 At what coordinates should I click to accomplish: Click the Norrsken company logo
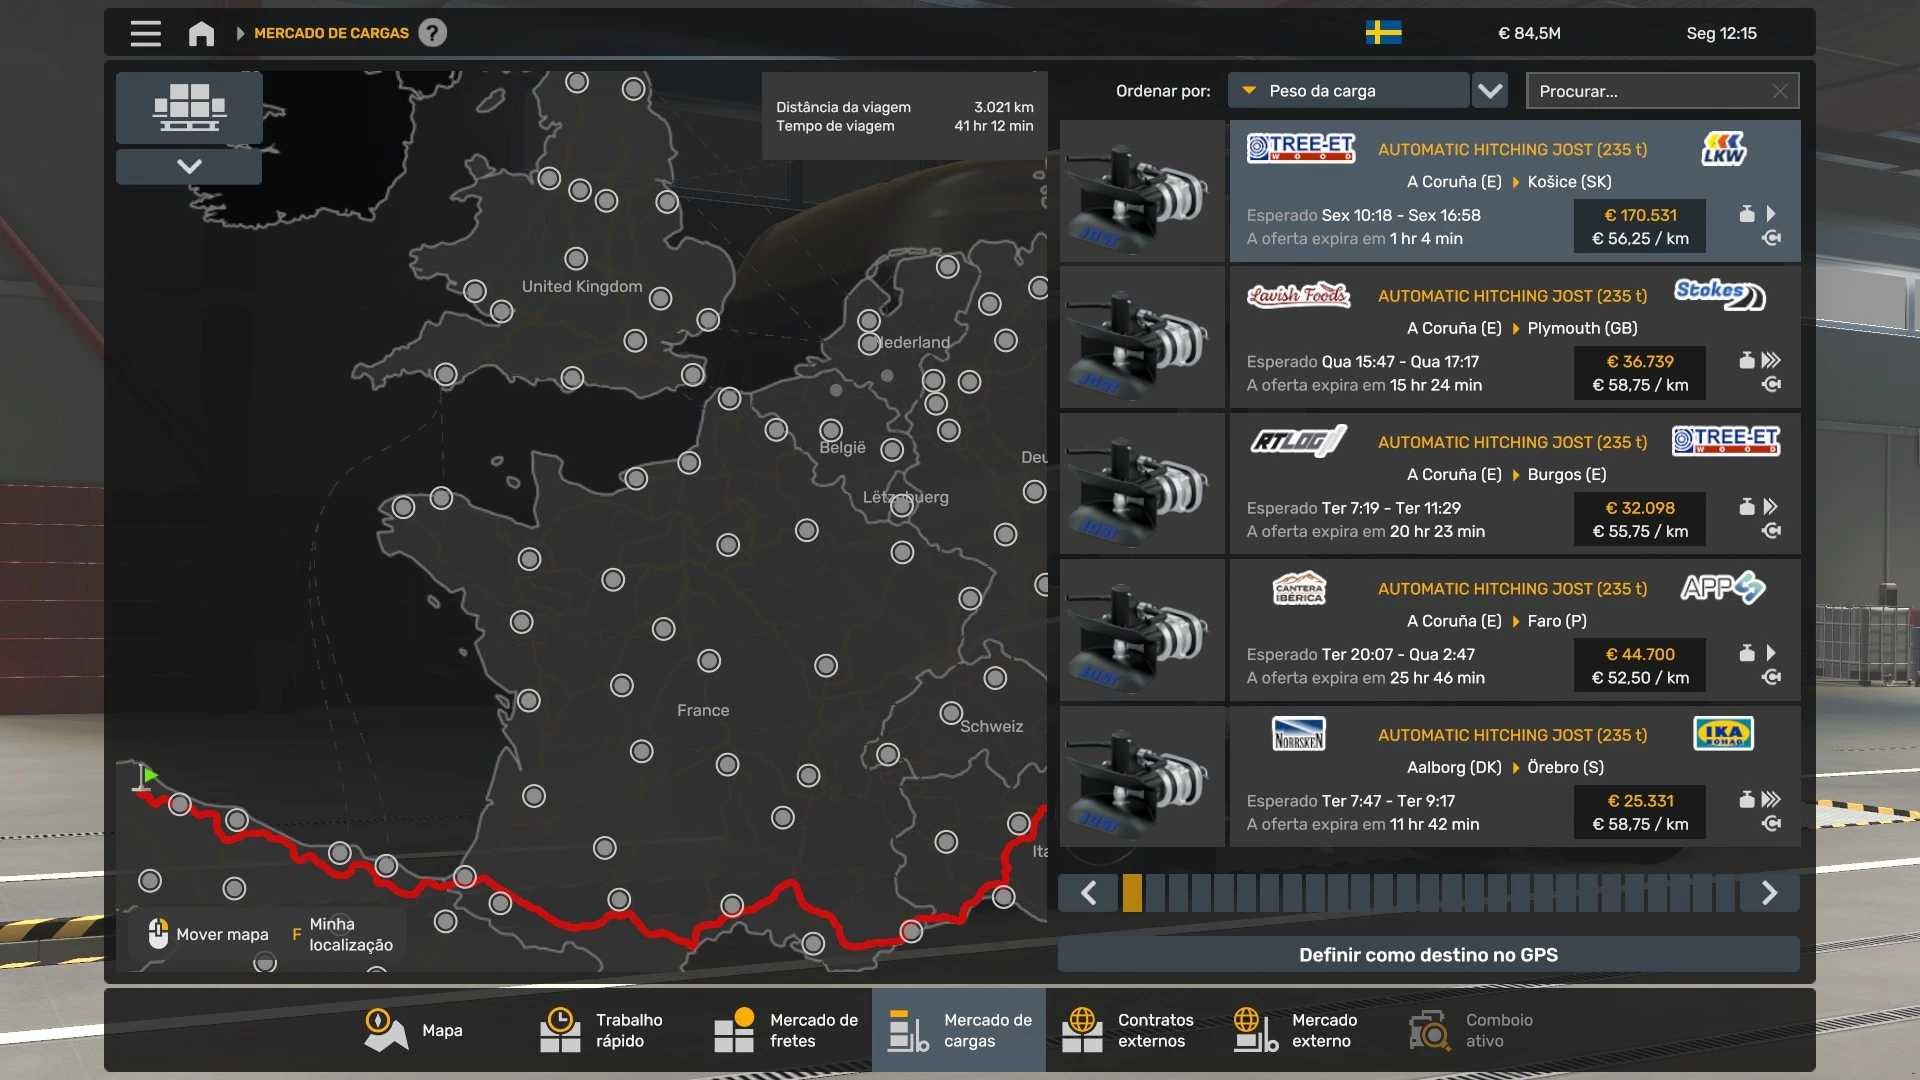(x=1299, y=734)
